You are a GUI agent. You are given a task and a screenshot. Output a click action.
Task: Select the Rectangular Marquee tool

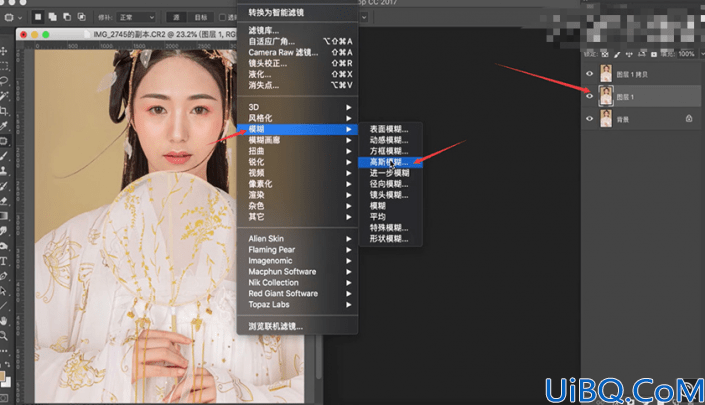click(4, 66)
